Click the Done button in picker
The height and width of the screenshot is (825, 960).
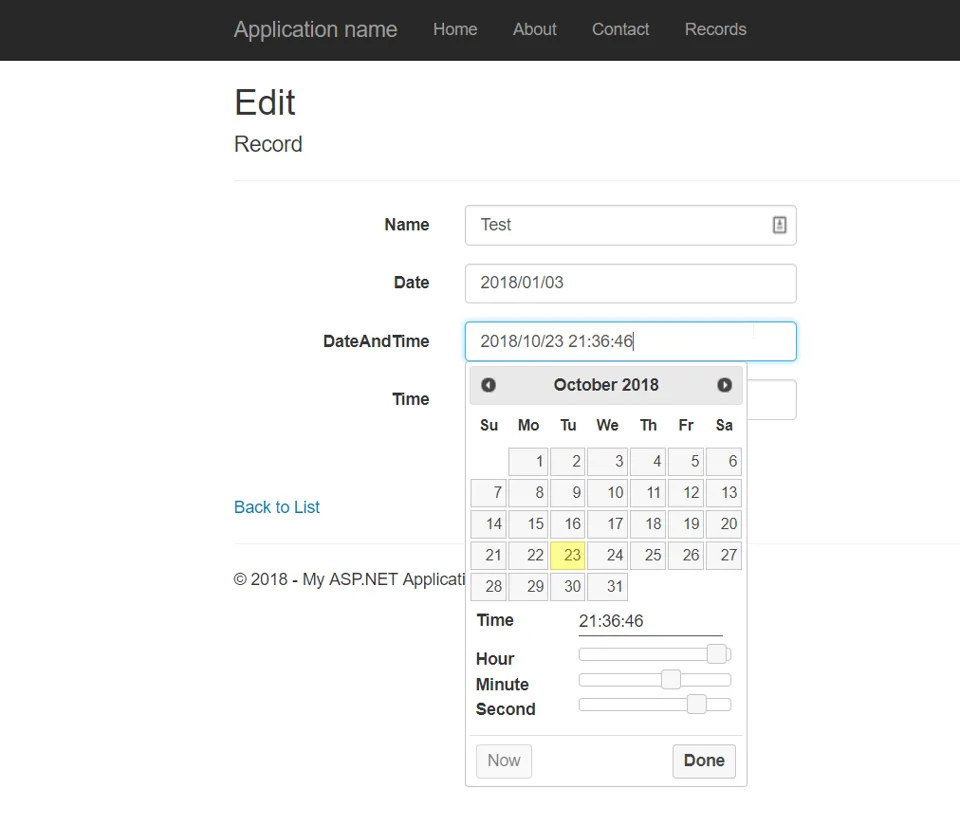pyautogui.click(x=704, y=761)
